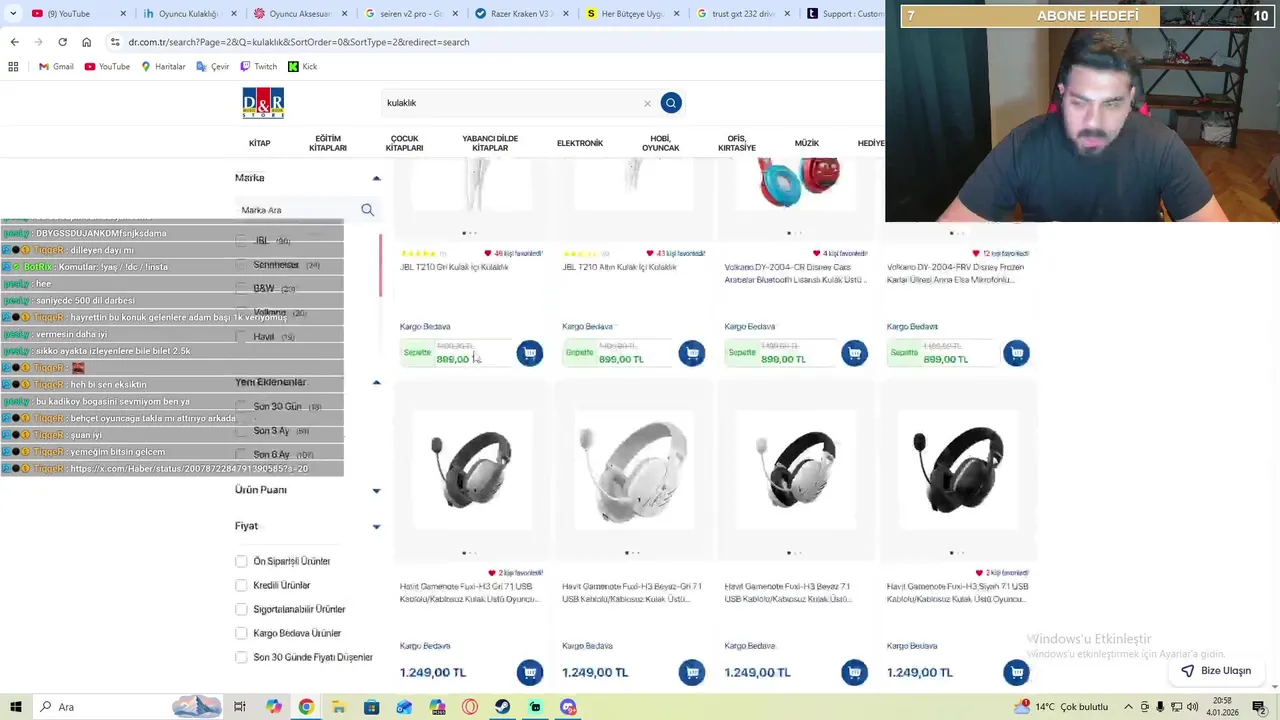Open the tab list dropdown arrow
The width and height of the screenshot is (1280, 720).
(13, 13)
